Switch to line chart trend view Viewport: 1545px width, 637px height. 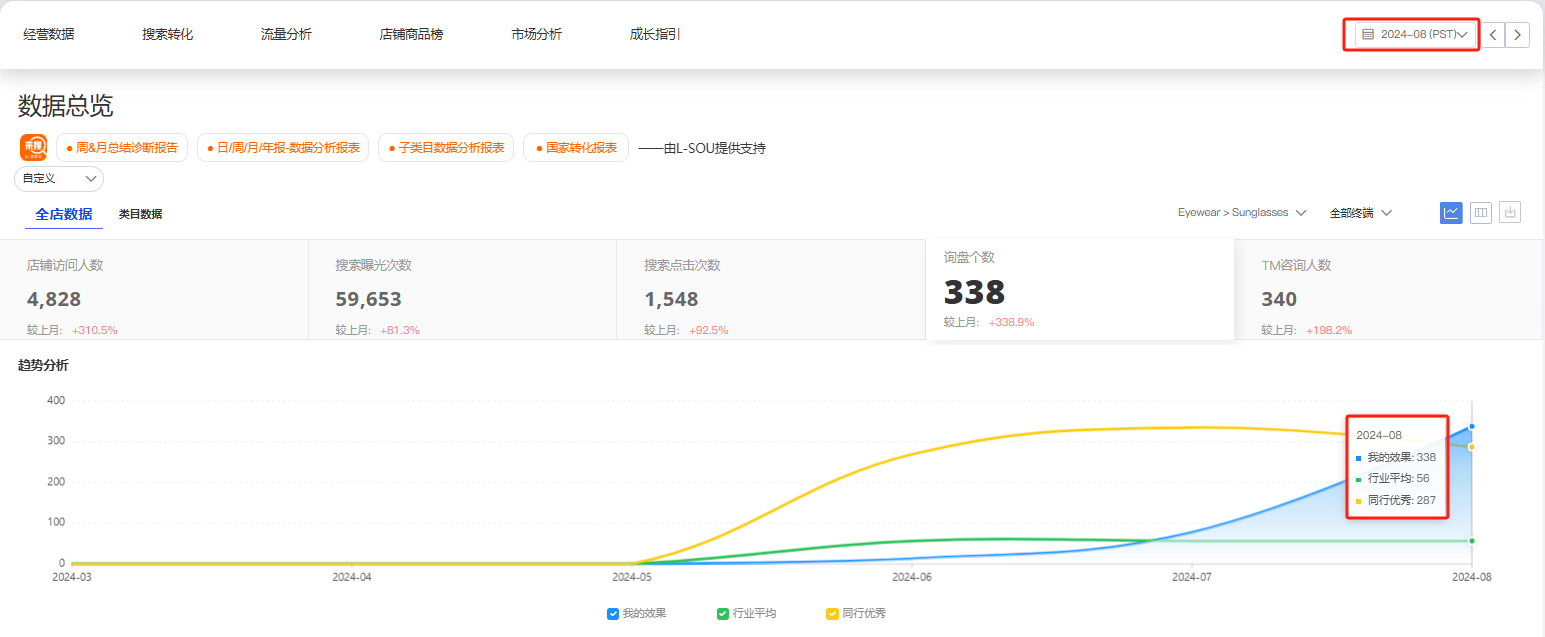pos(1451,212)
